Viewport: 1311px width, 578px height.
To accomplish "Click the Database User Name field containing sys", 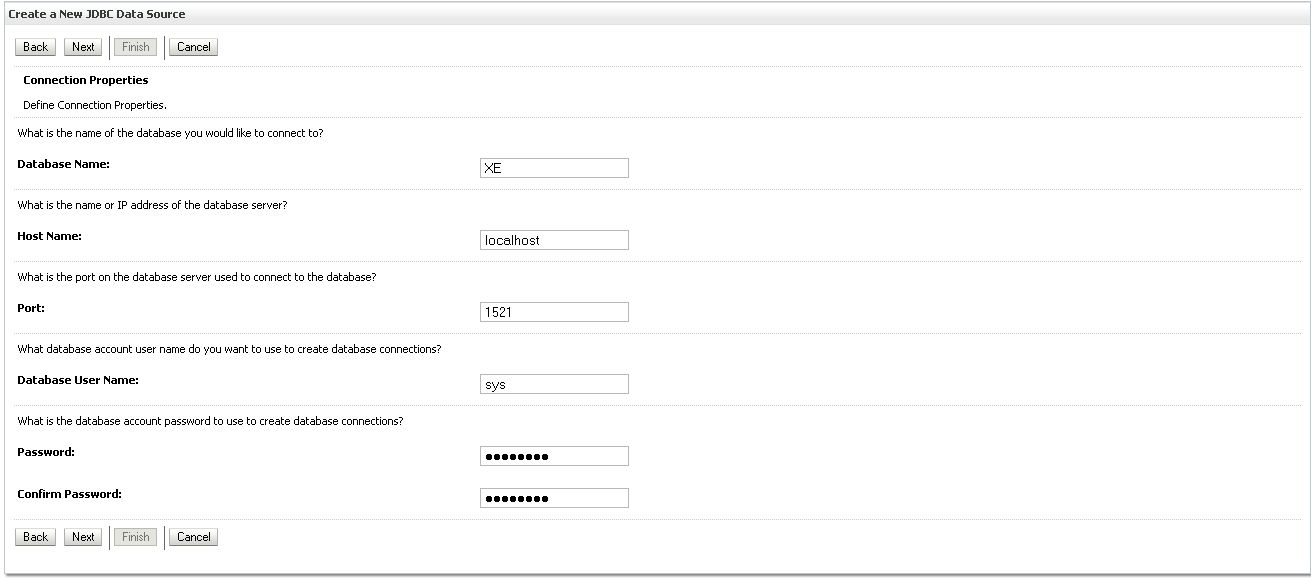I will pyautogui.click(x=554, y=384).
